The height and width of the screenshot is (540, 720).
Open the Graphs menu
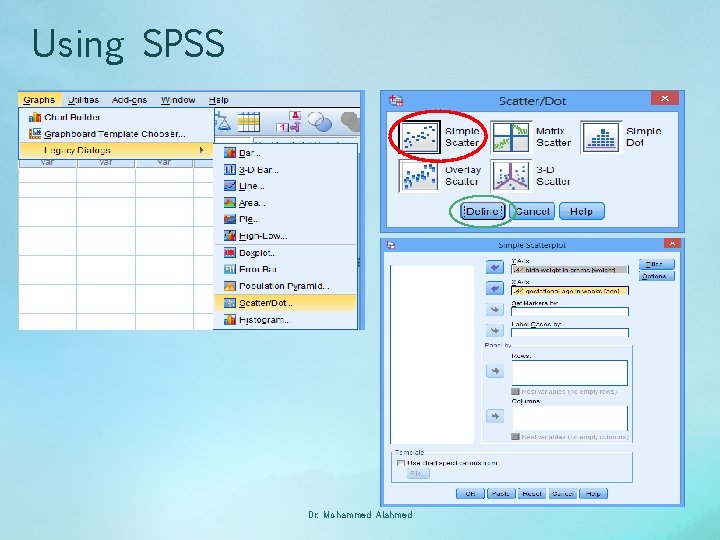(x=39, y=100)
